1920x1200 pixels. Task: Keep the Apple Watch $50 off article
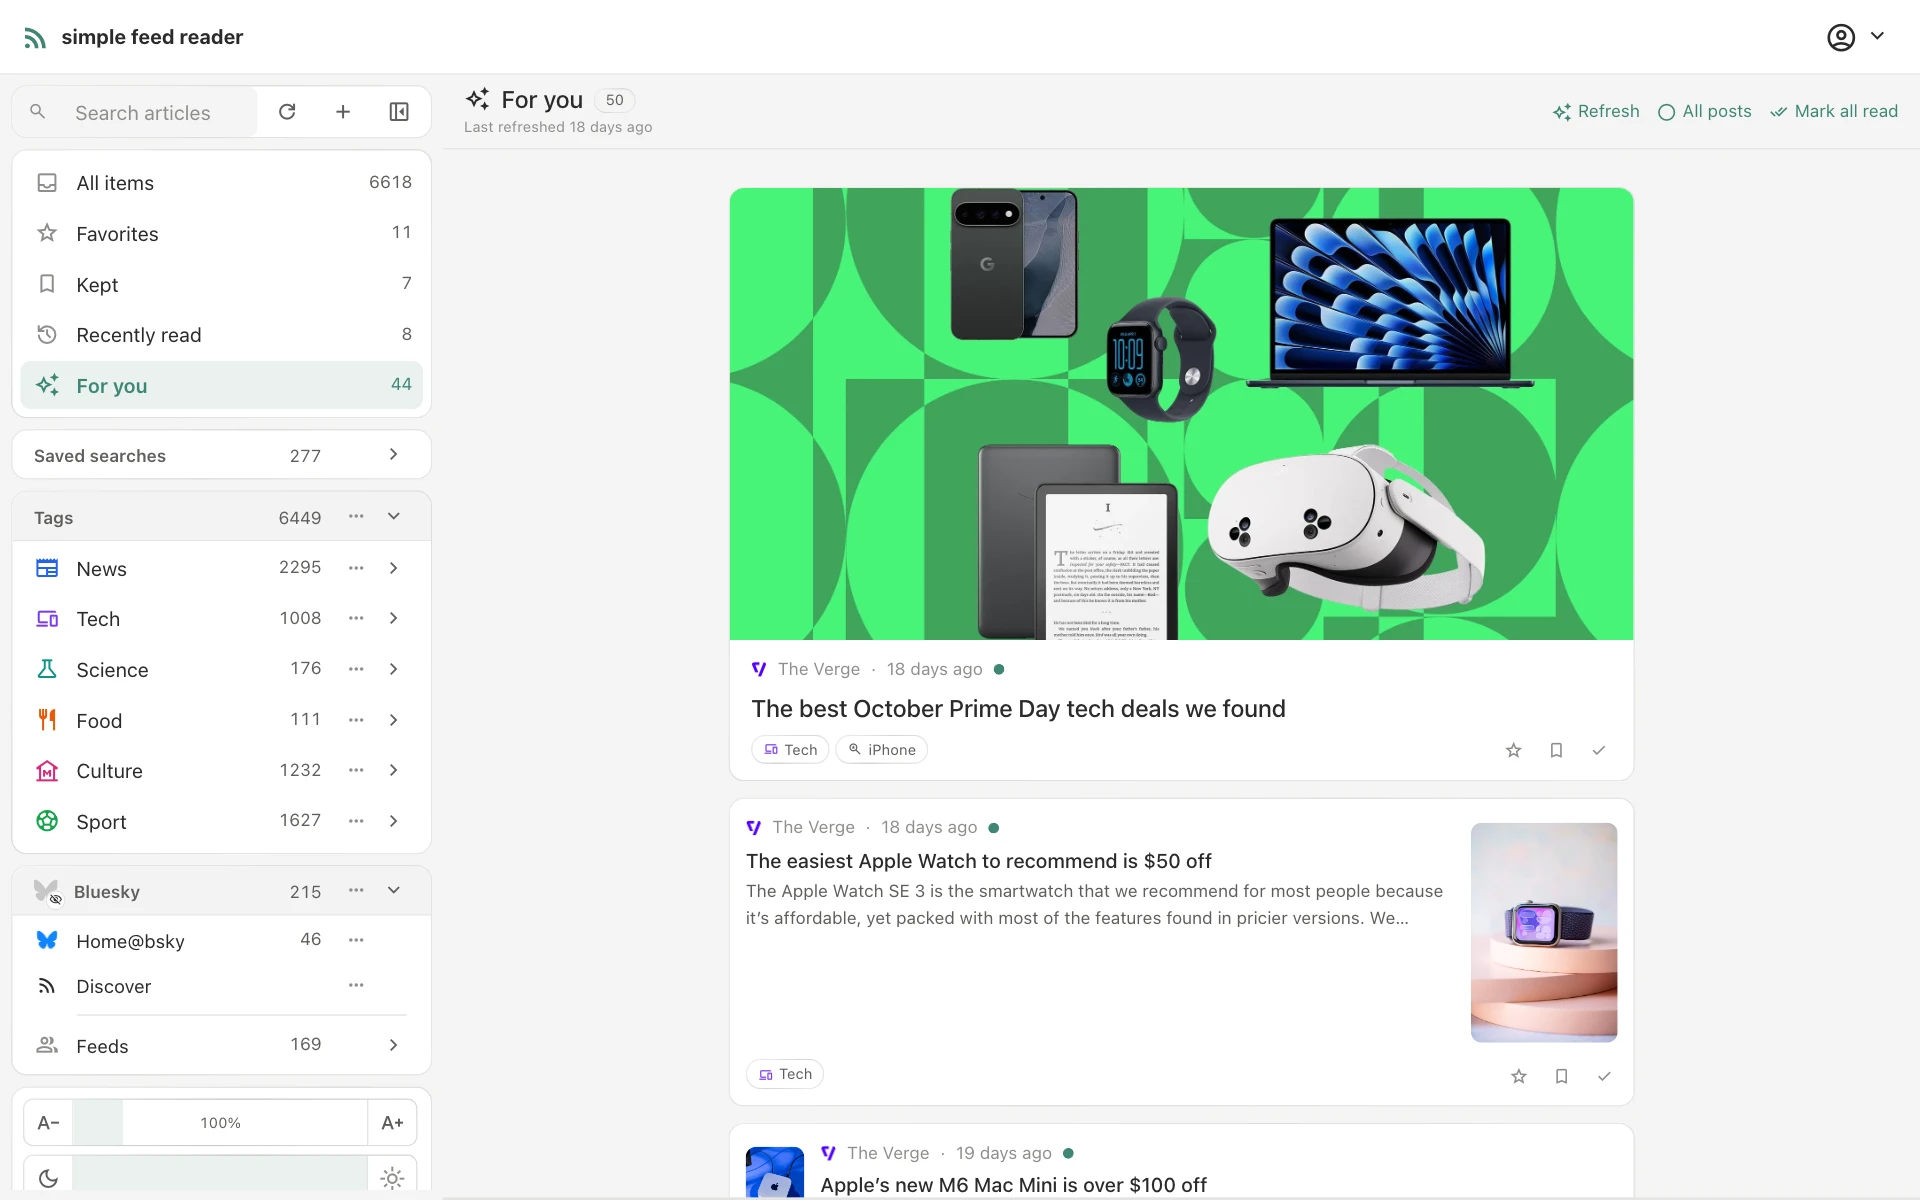1561,1076
